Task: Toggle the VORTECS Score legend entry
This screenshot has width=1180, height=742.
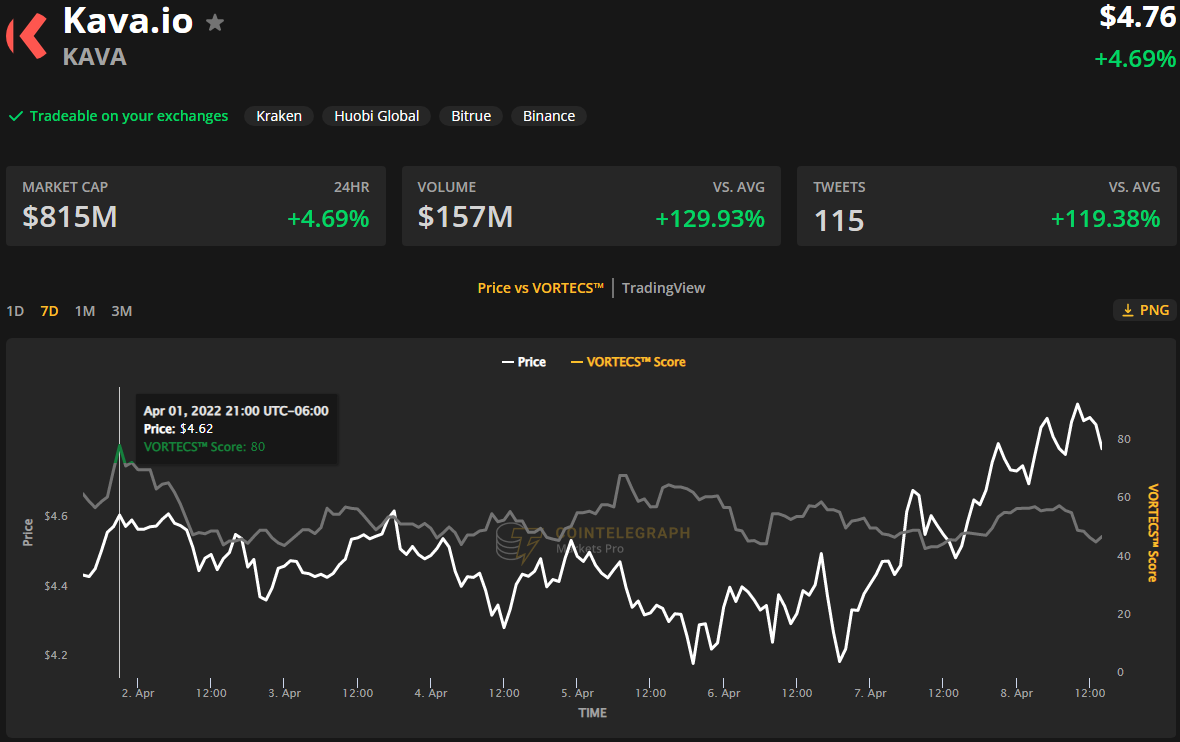Action: 628,362
